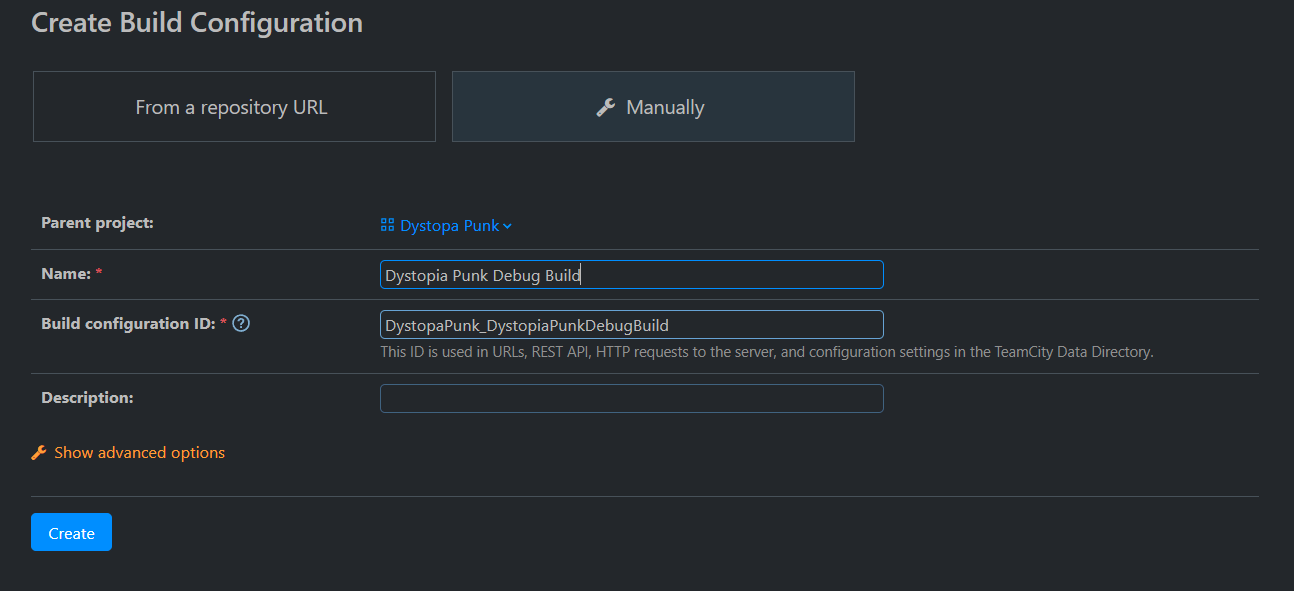Click the ID usage hint text
The image size is (1294, 591).
pos(767,352)
